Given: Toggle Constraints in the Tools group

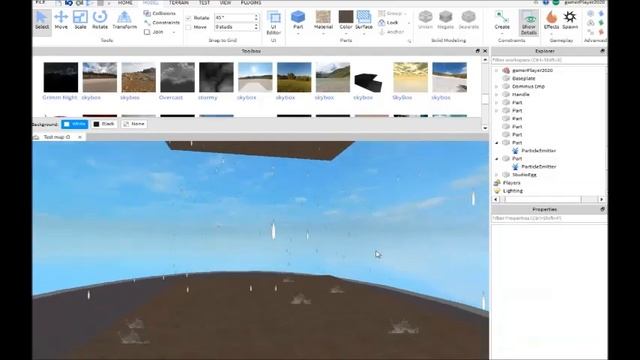Looking at the screenshot, I should pyautogui.click(x=162, y=22).
